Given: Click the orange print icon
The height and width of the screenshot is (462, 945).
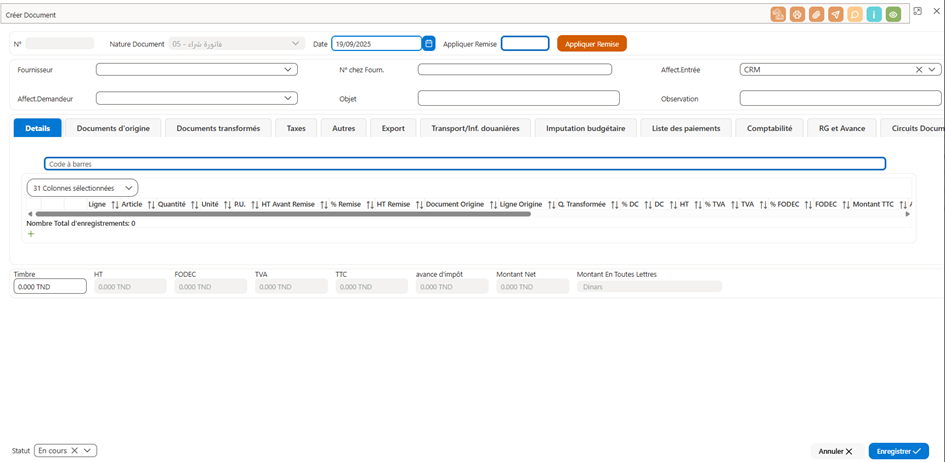Looking at the screenshot, I should click(x=797, y=14).
